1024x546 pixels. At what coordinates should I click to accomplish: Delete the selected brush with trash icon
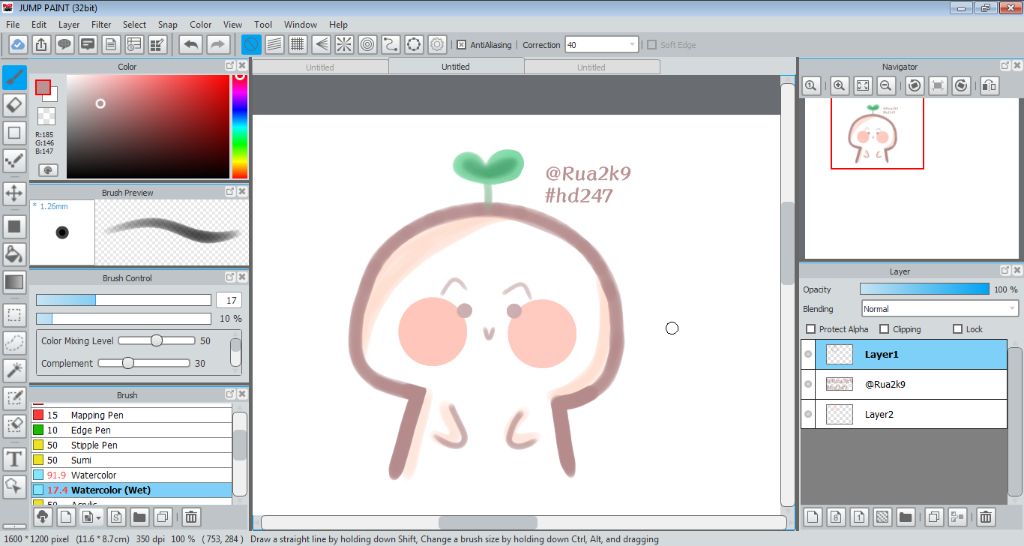pyautogui.click(x=191, y=517)
